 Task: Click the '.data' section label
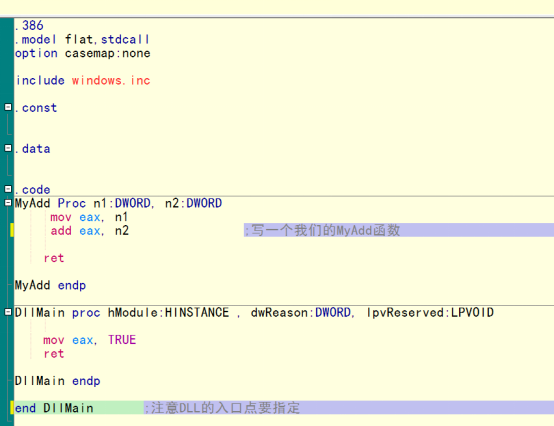pyautogui.click(x=32, y=148)
